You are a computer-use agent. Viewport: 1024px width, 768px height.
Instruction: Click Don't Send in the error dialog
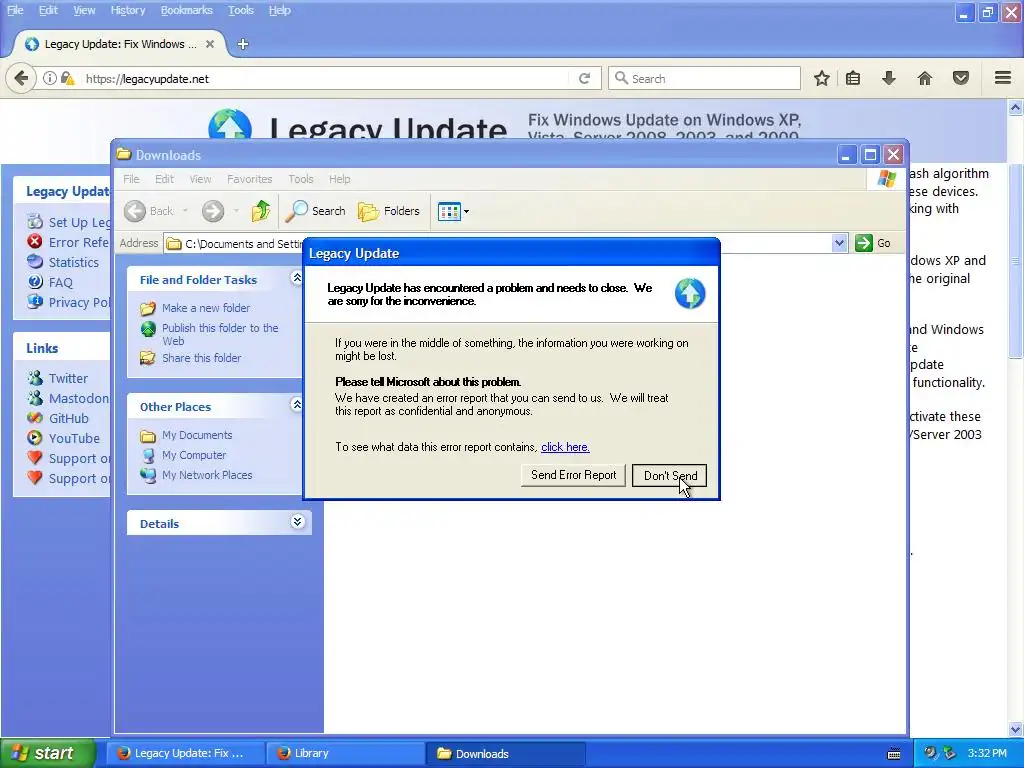[669, 475]
